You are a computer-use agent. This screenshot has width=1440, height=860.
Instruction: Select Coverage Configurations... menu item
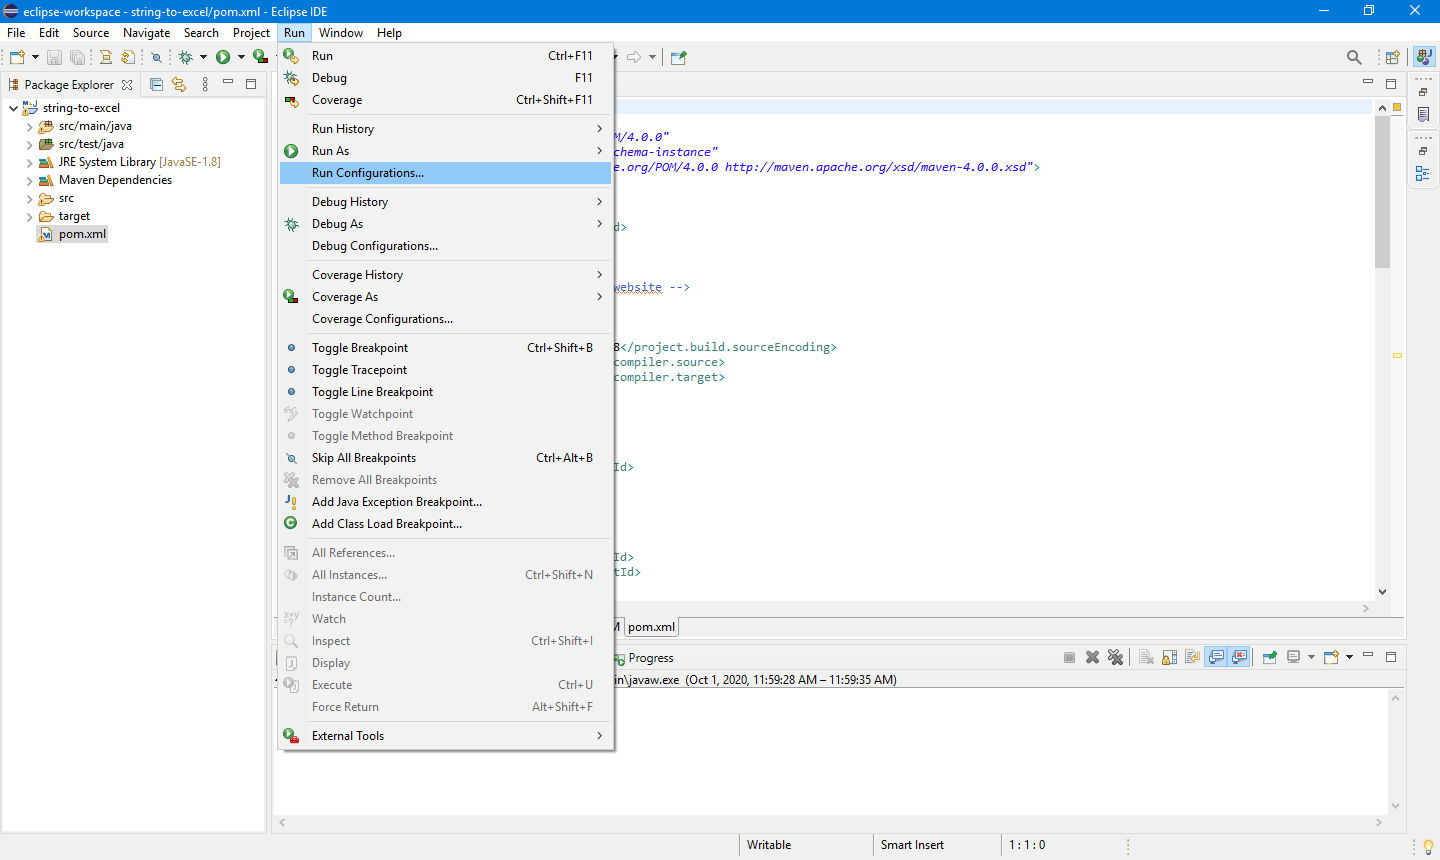(x=446, y=319)
